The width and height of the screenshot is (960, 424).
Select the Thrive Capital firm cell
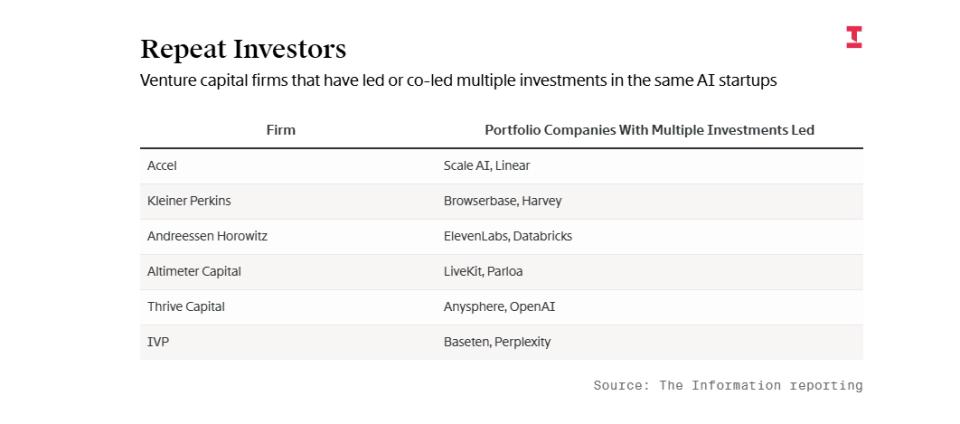click(186, 307)
